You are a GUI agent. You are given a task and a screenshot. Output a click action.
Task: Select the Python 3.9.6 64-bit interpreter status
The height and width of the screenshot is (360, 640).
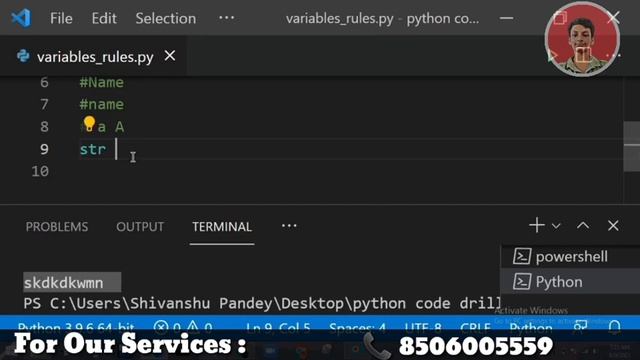tap(76, 327)
